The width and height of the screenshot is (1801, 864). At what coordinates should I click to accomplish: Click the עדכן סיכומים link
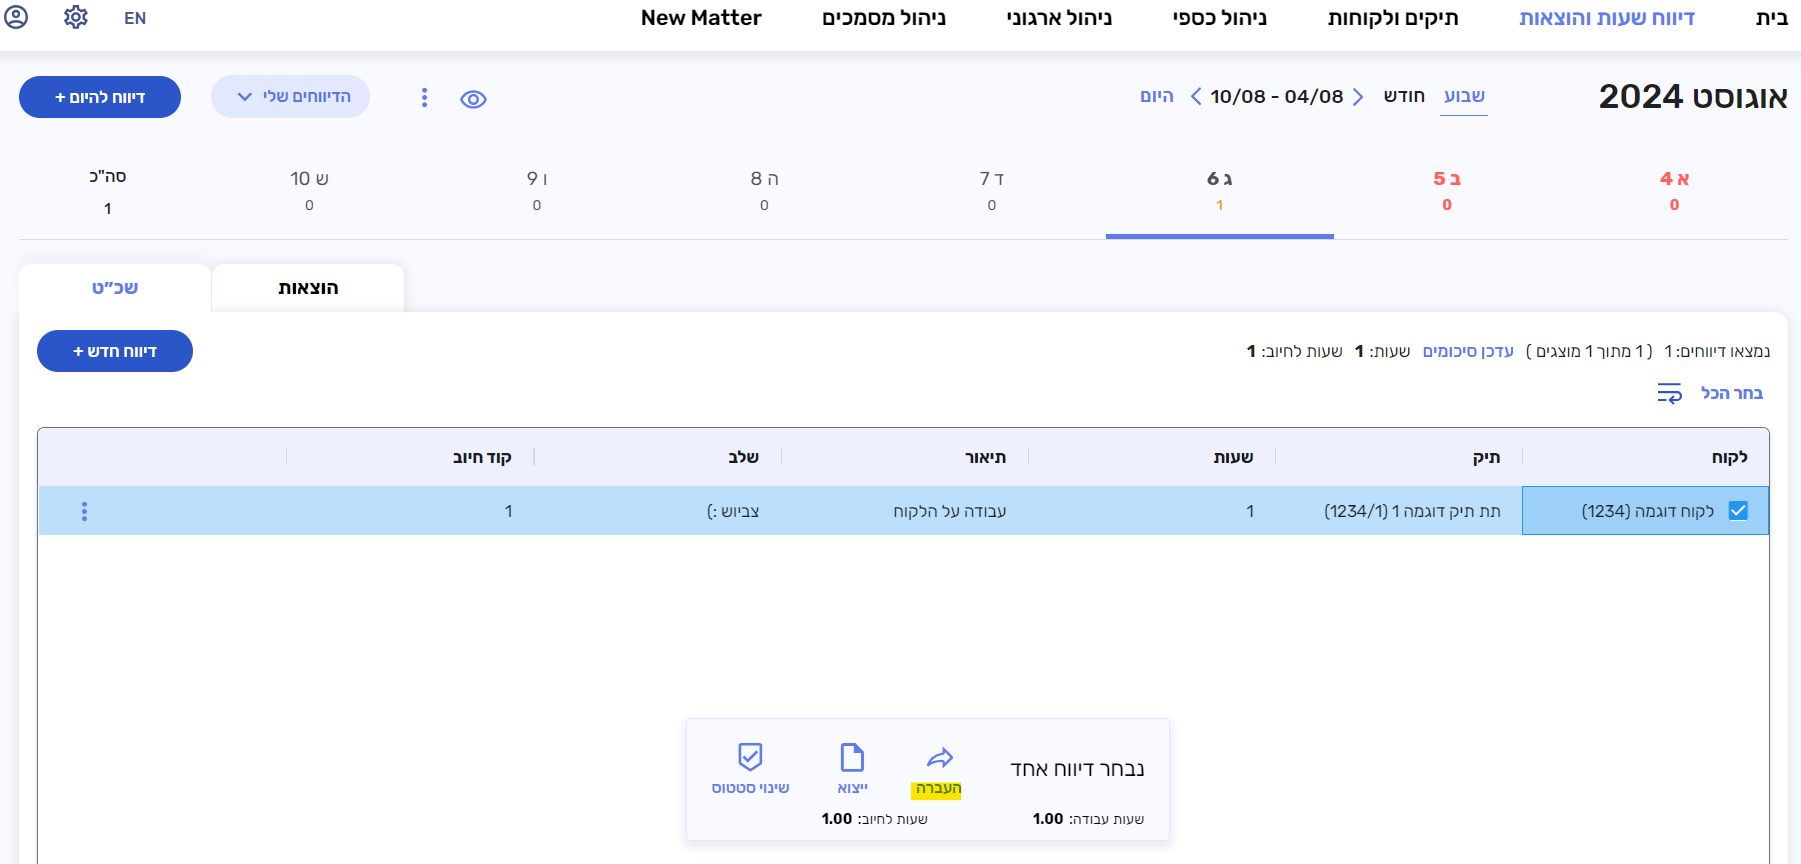1468,351
